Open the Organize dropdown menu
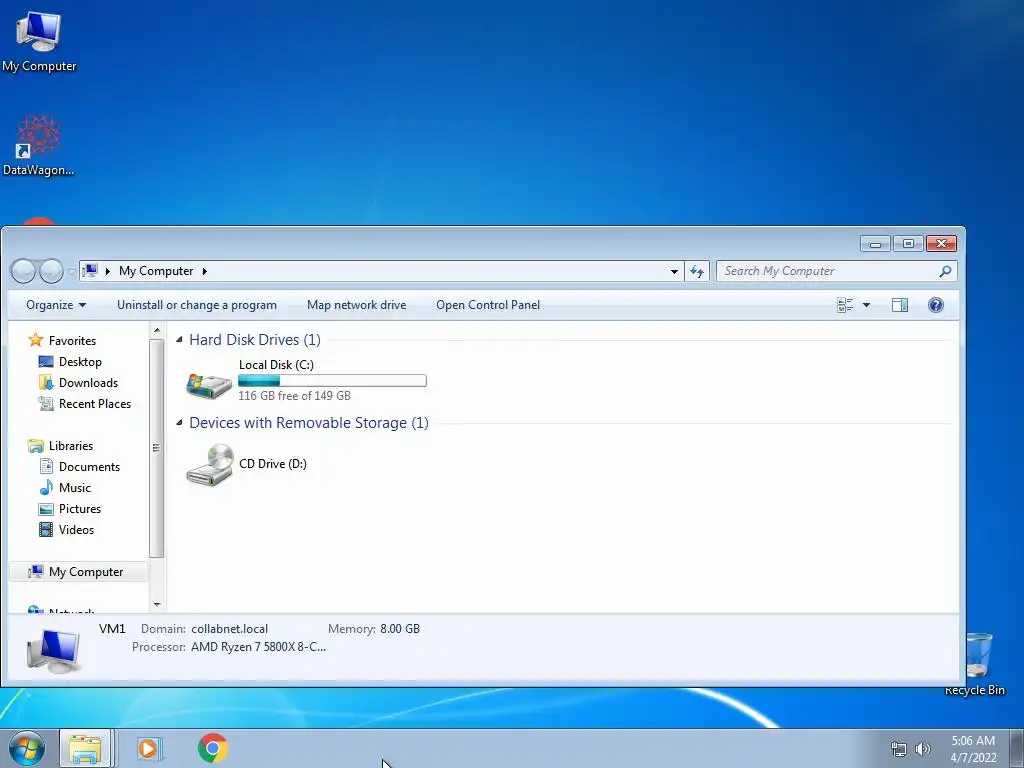Image resolution: width=1024 pixels, height=768 pixels. click(56, 305)
